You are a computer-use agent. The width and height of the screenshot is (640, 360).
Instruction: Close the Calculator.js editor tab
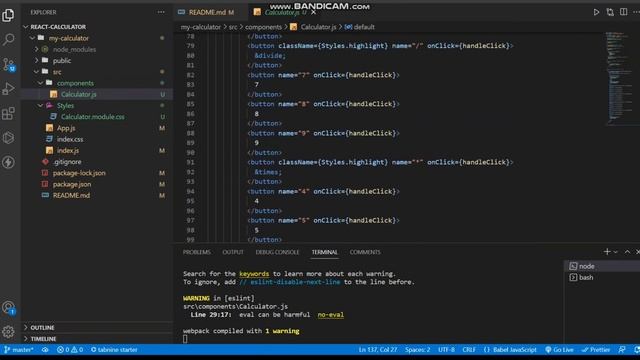[313, 12]
